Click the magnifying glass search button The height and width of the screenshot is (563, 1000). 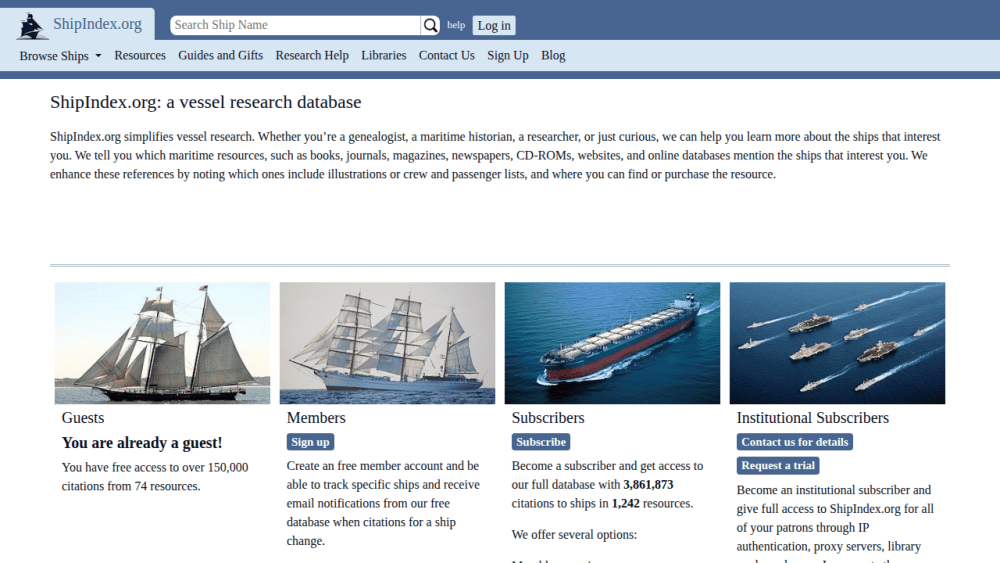point(430,26)
